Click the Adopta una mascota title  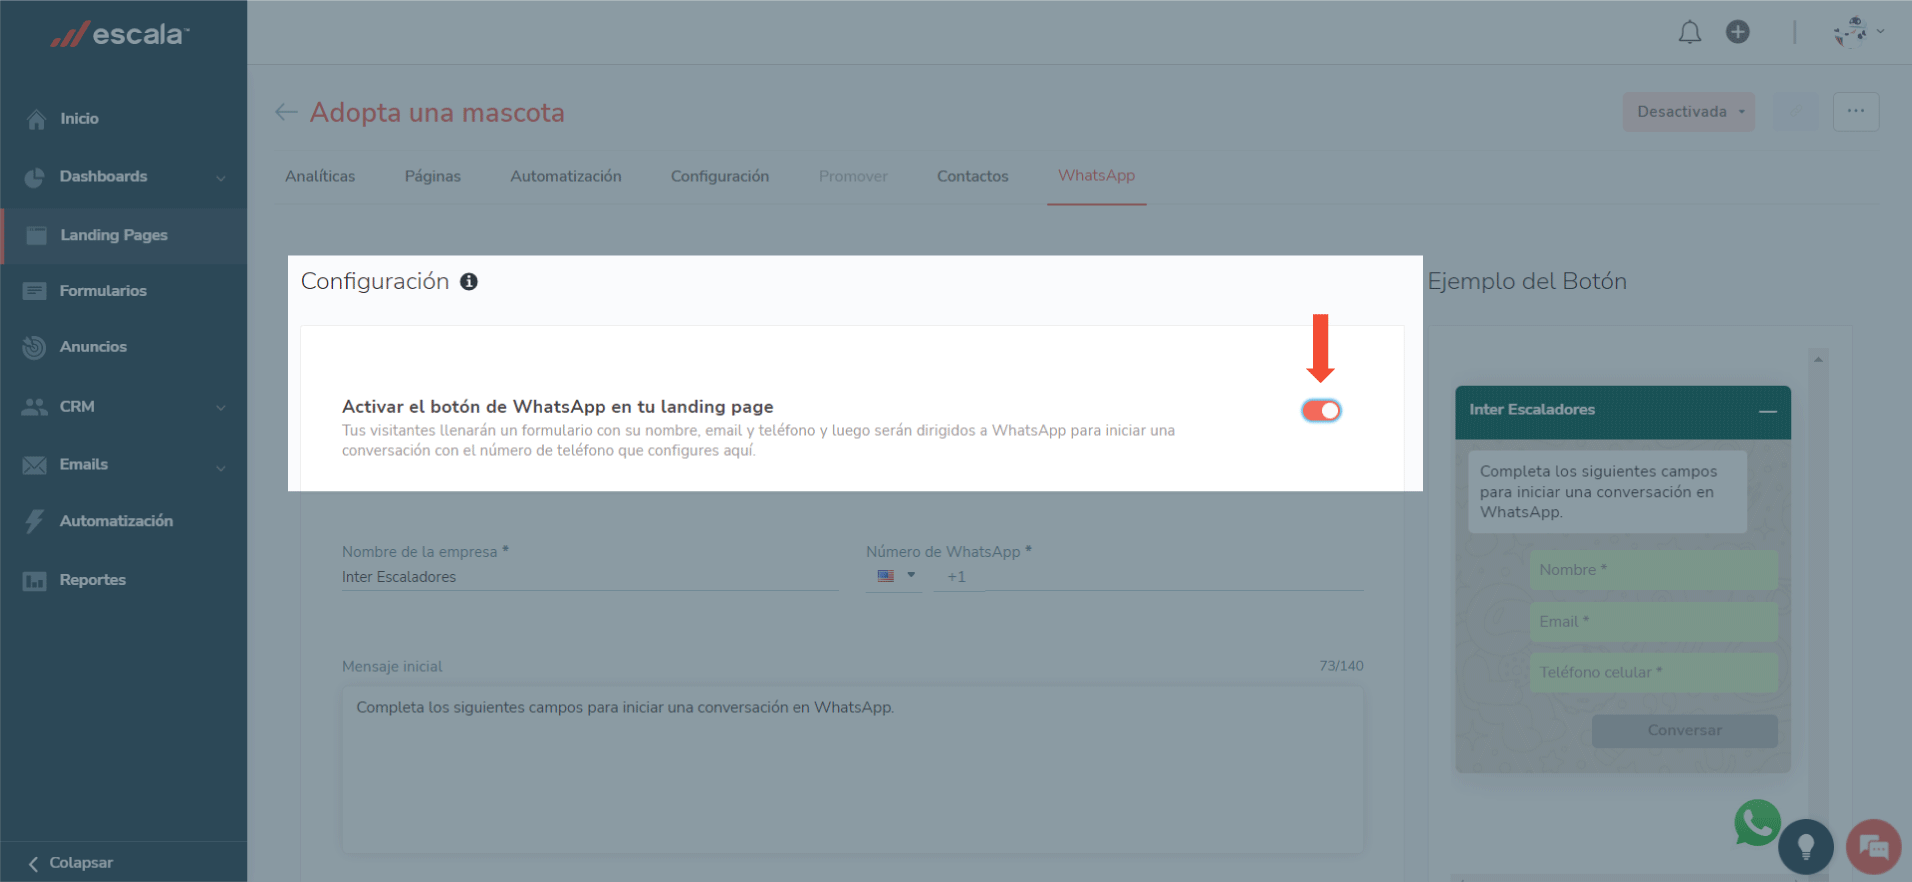437,113
